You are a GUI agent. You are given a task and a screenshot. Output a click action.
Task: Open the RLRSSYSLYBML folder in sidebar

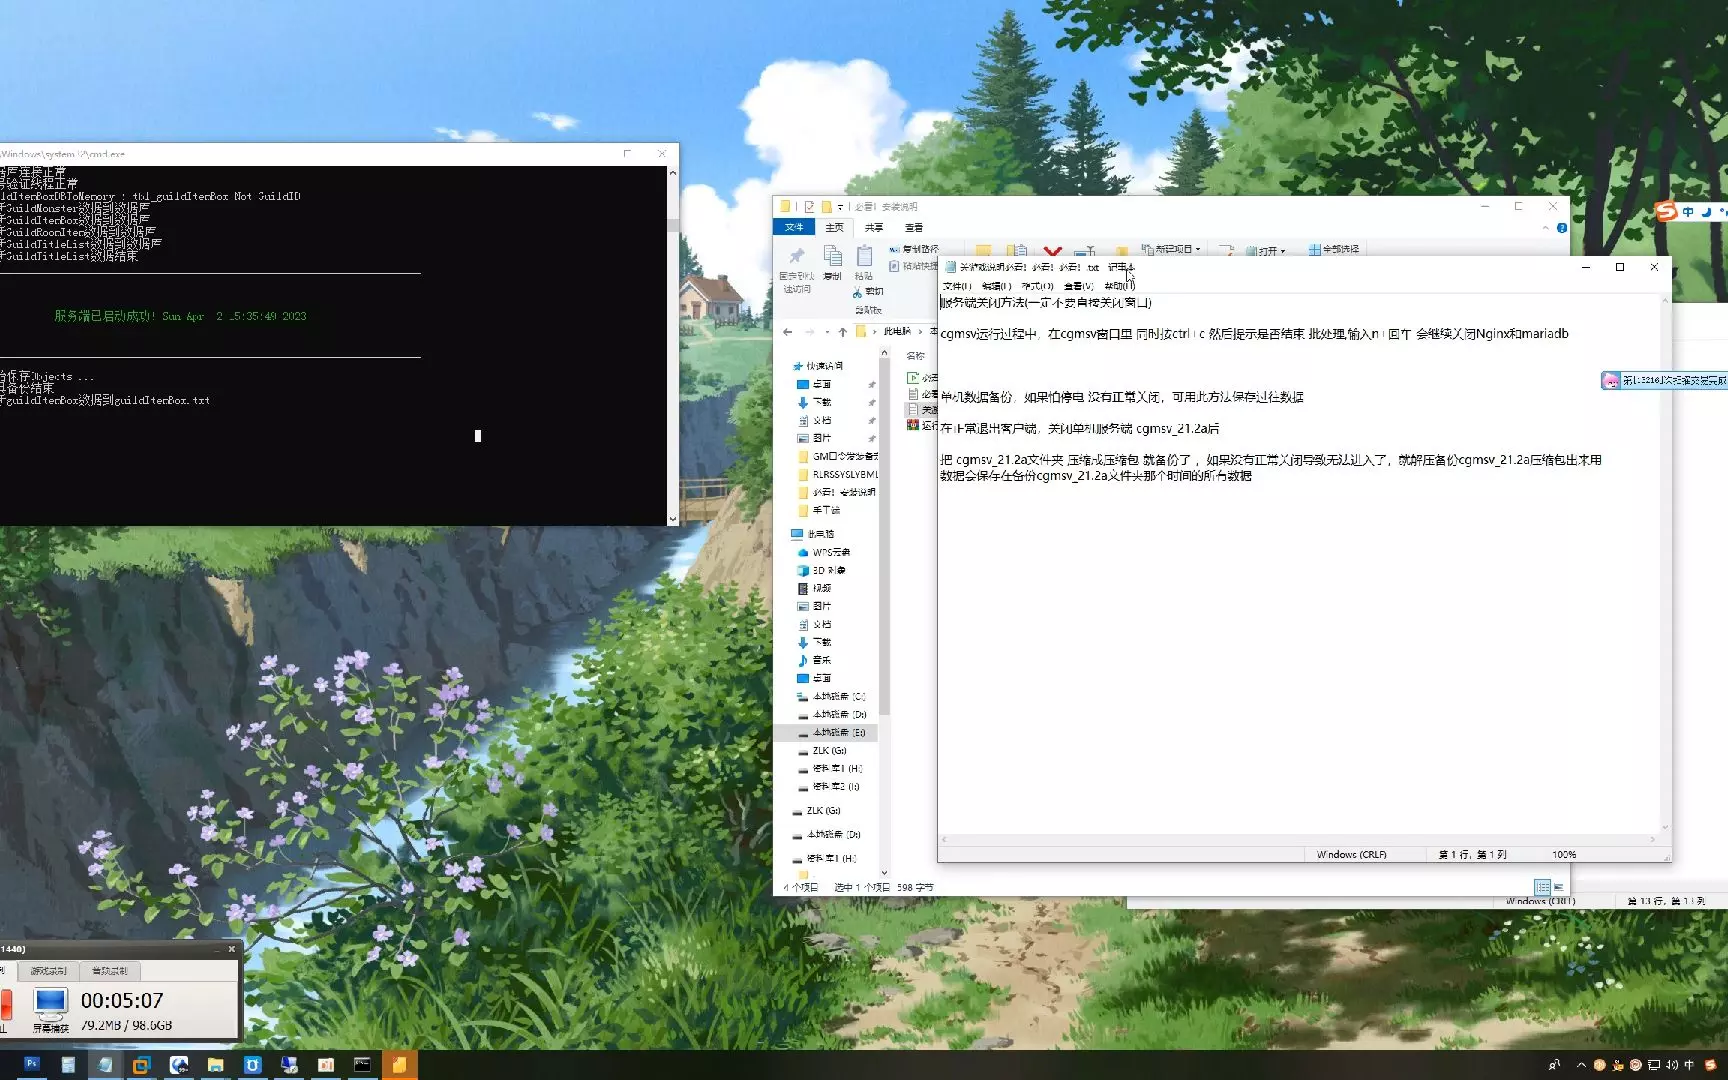tap(838, 474)
